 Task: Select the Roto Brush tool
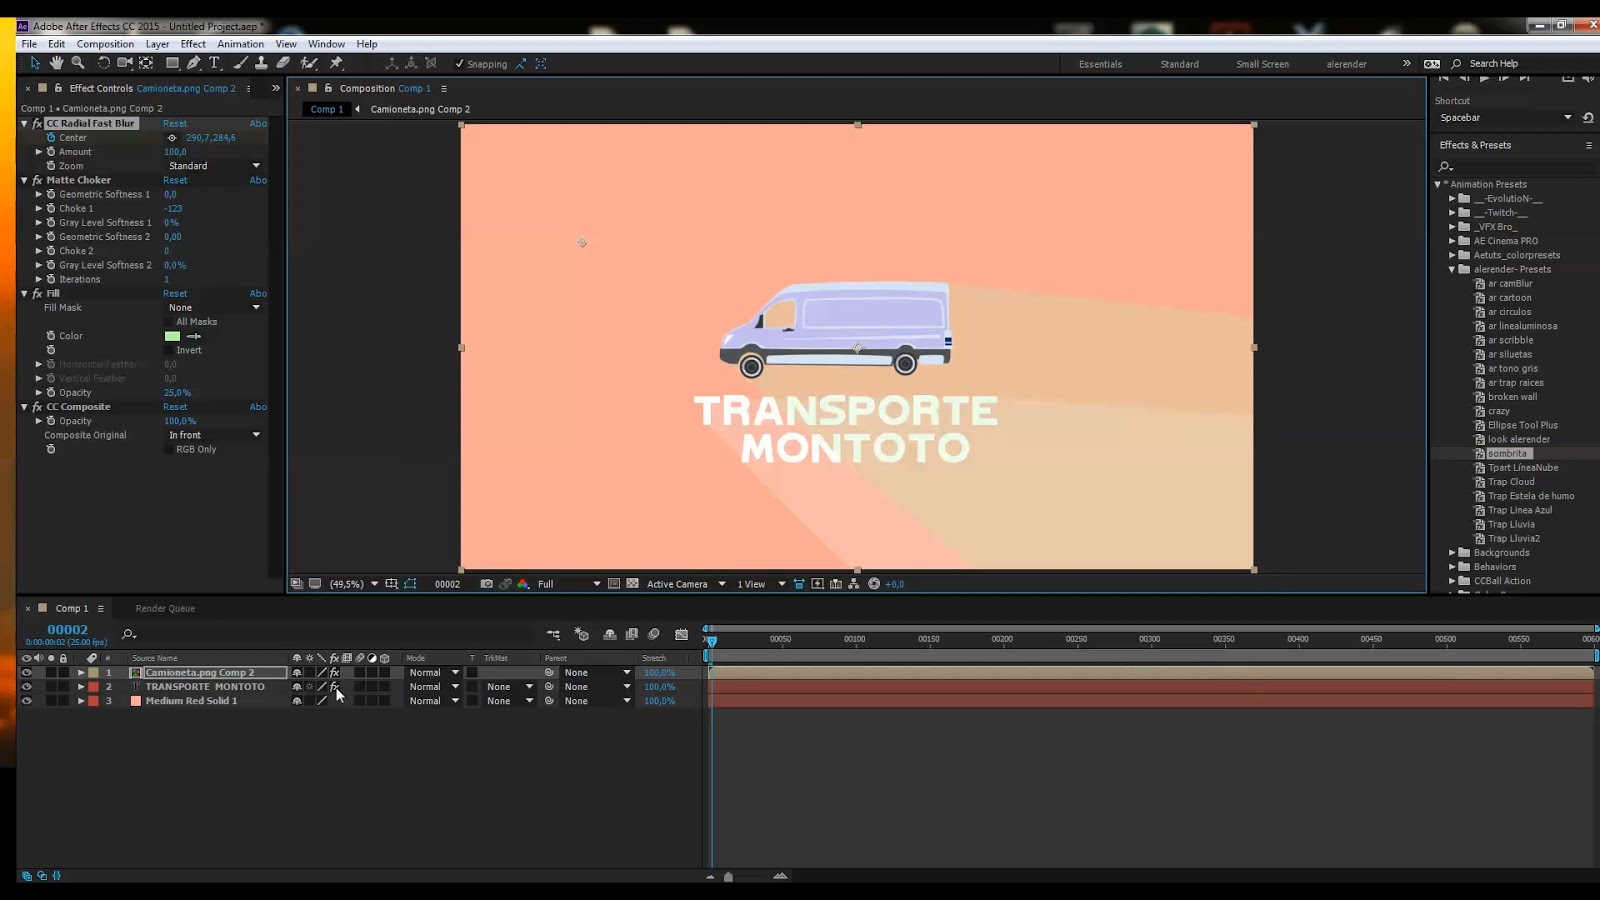point(309,63)
